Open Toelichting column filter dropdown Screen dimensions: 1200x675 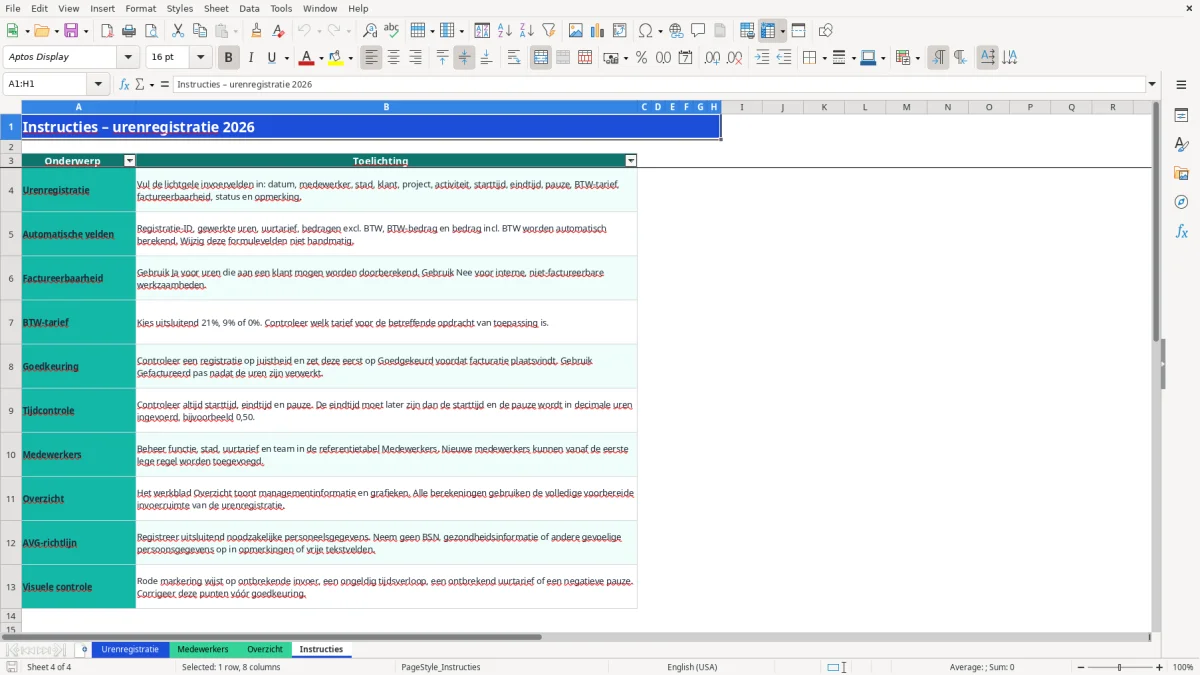click(630, 160)
